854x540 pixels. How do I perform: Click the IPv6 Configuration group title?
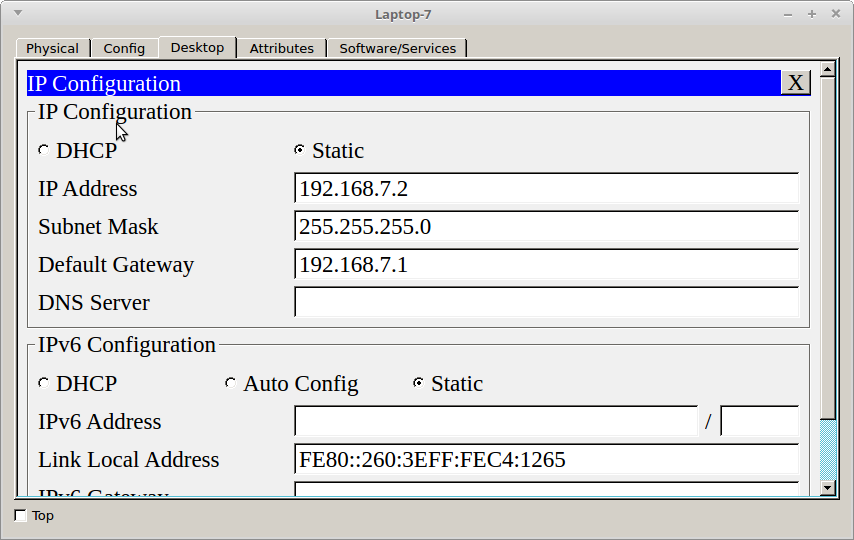(x=126, y=345)
